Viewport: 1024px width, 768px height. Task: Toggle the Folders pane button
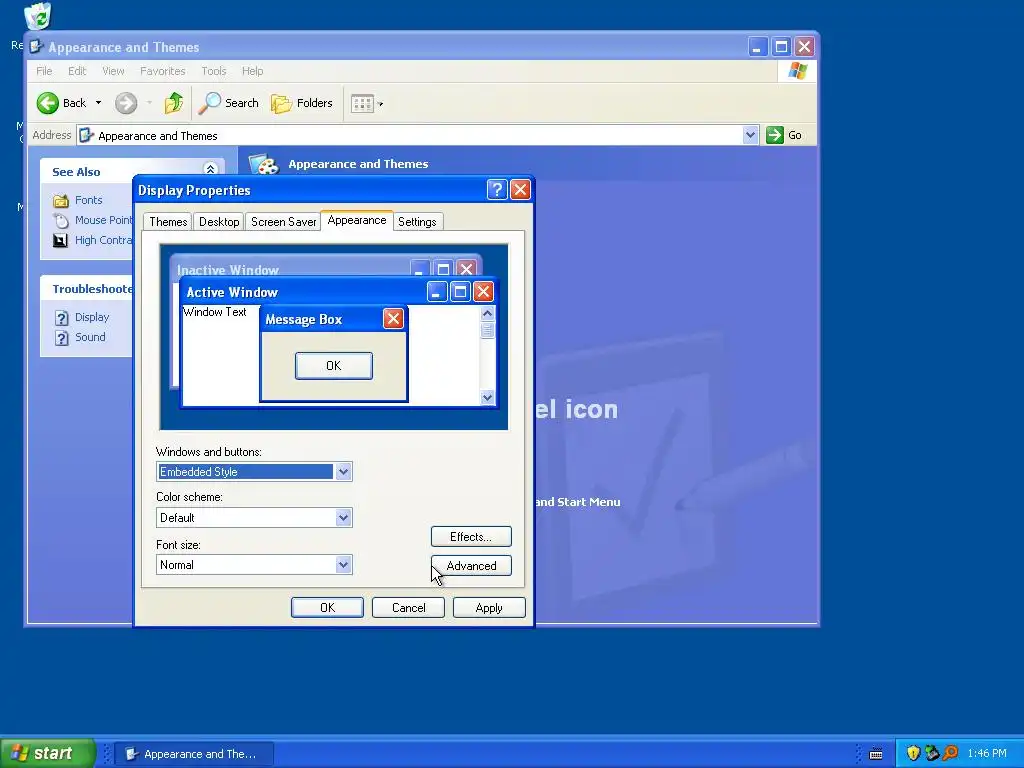point(302,103)
